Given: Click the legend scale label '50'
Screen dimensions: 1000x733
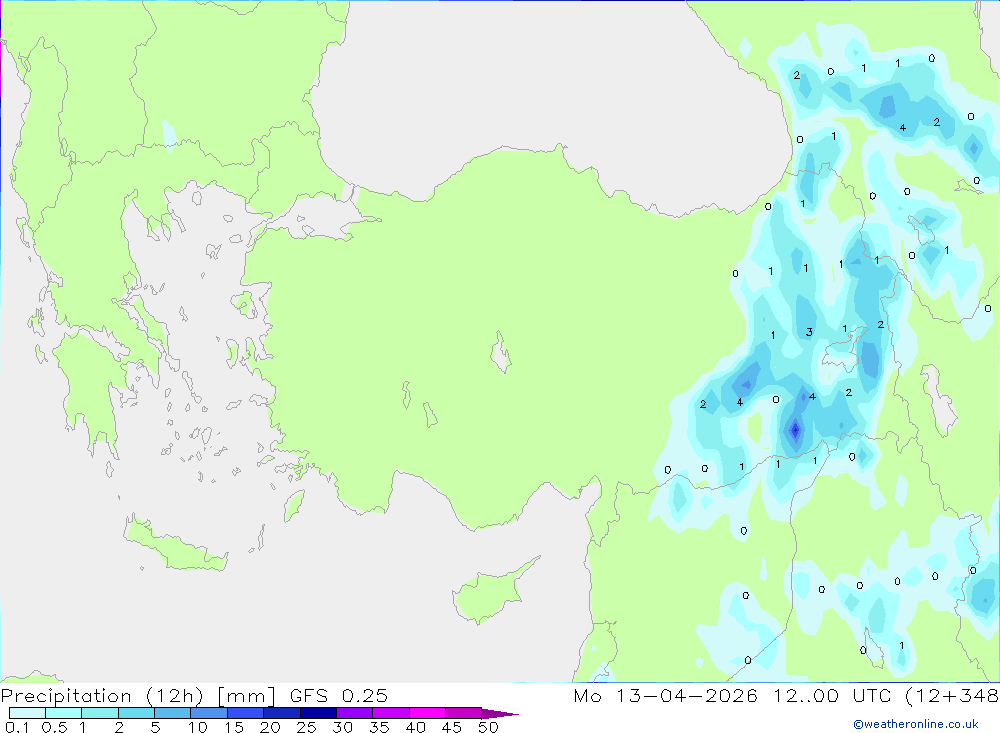Looking at the screenshot, I should tap(488, 727).
